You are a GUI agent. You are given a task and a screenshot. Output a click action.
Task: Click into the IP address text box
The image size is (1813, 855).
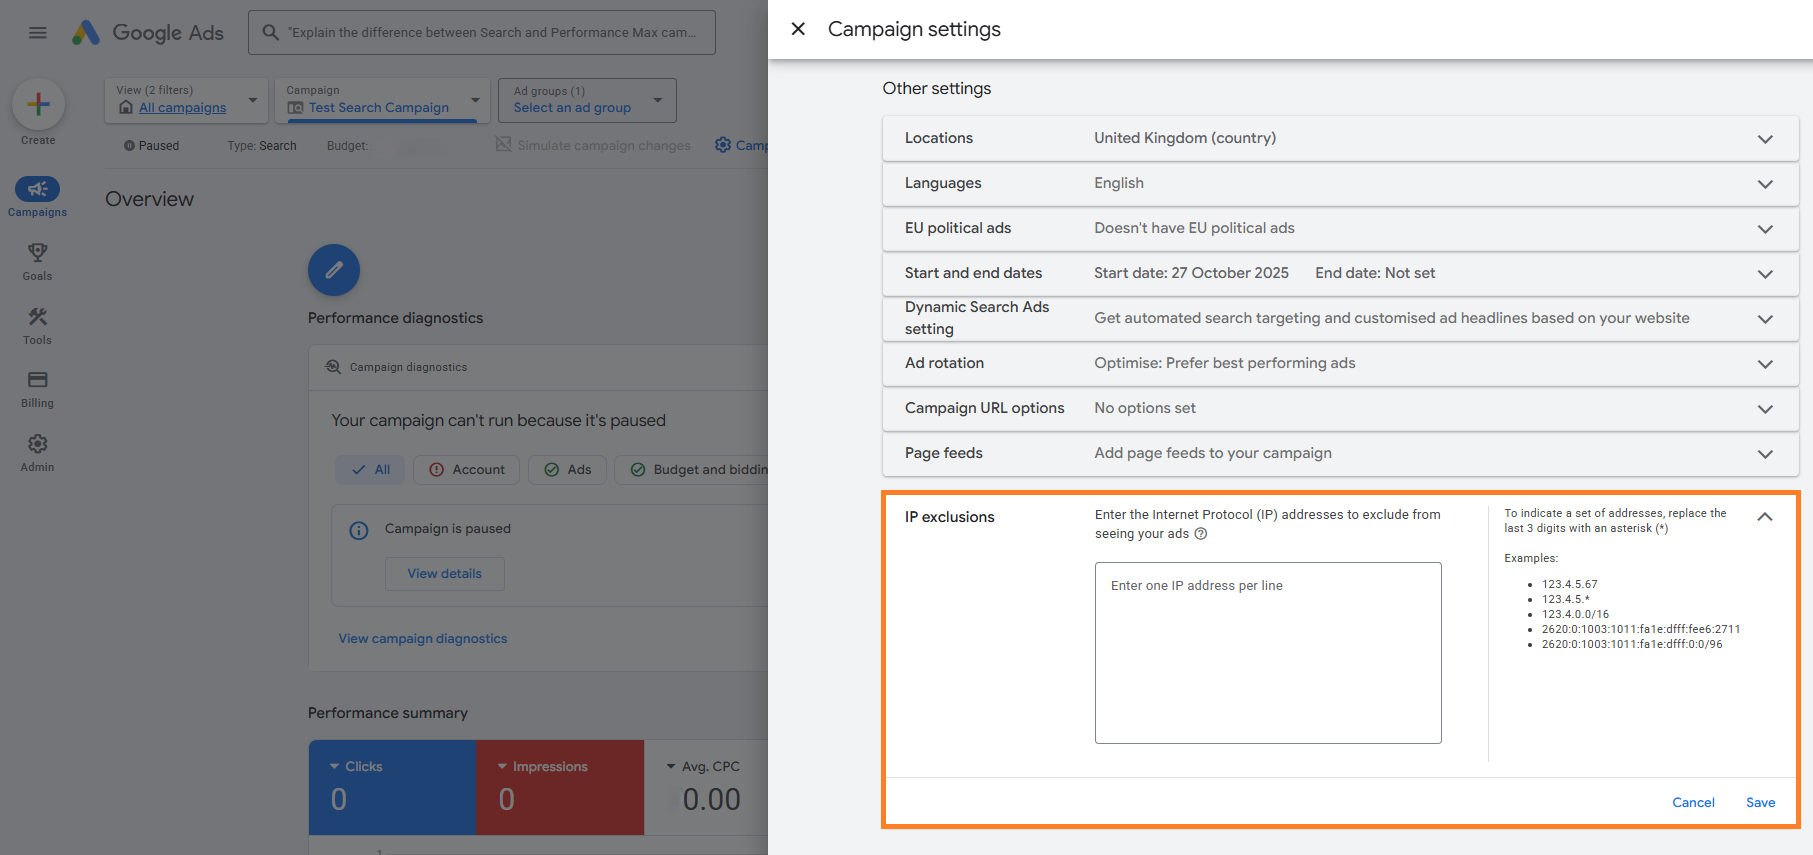coord(1268,653)
